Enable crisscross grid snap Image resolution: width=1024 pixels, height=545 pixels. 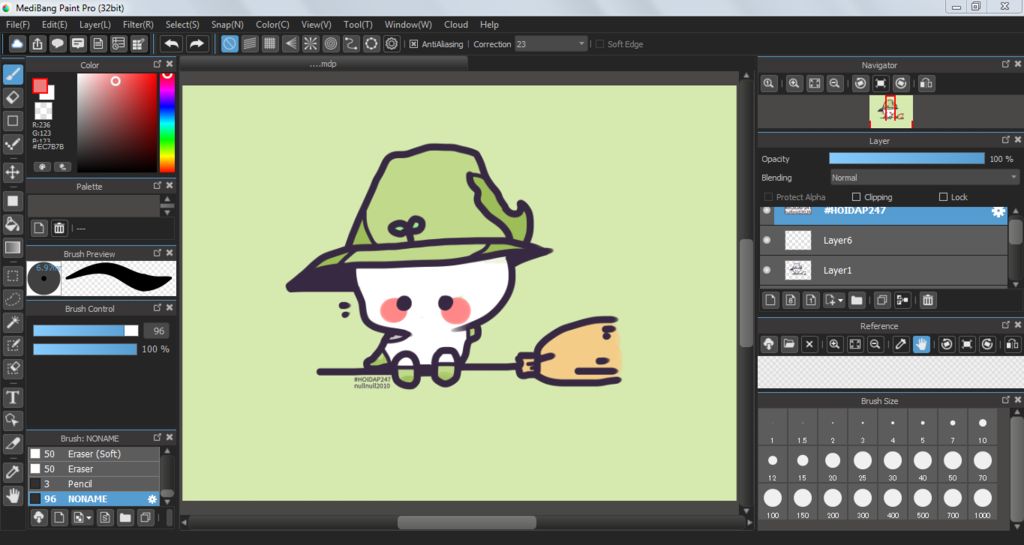click(x=270, y=44)
